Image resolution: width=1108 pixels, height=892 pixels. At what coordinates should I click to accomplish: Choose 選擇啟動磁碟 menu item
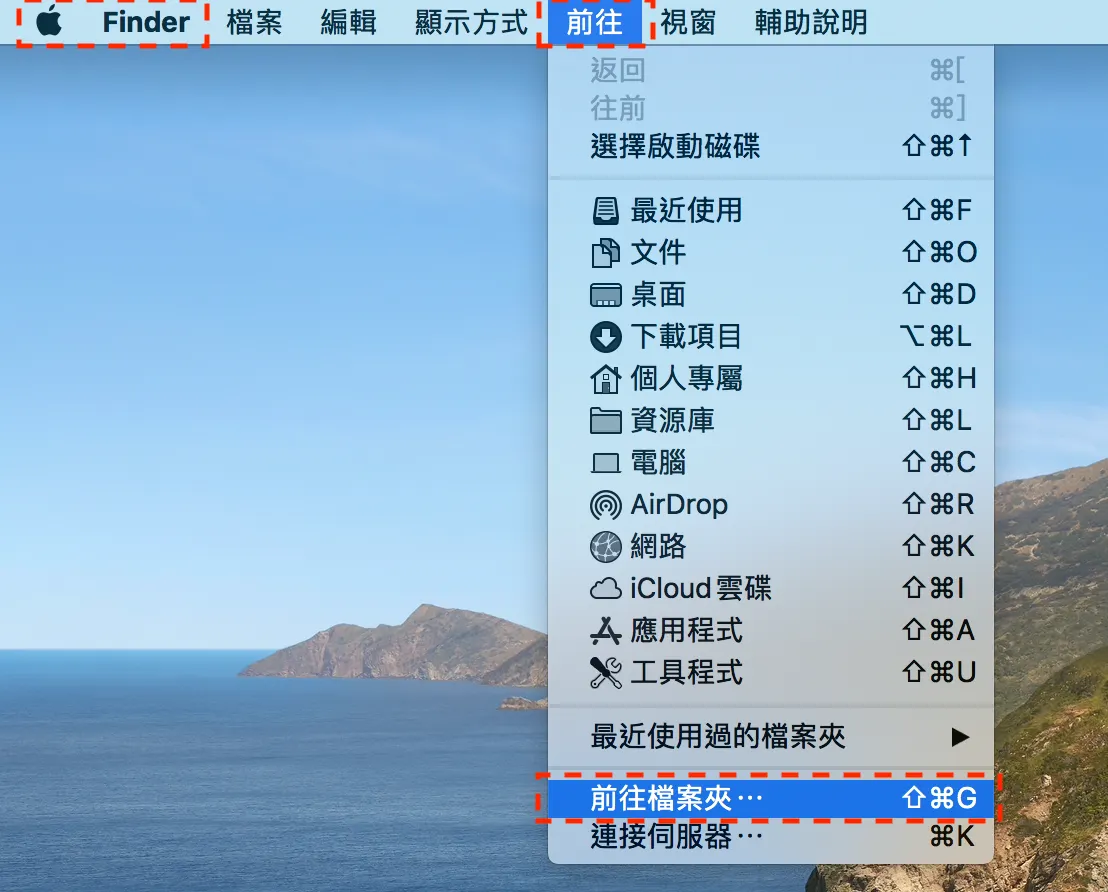(771, 146)
